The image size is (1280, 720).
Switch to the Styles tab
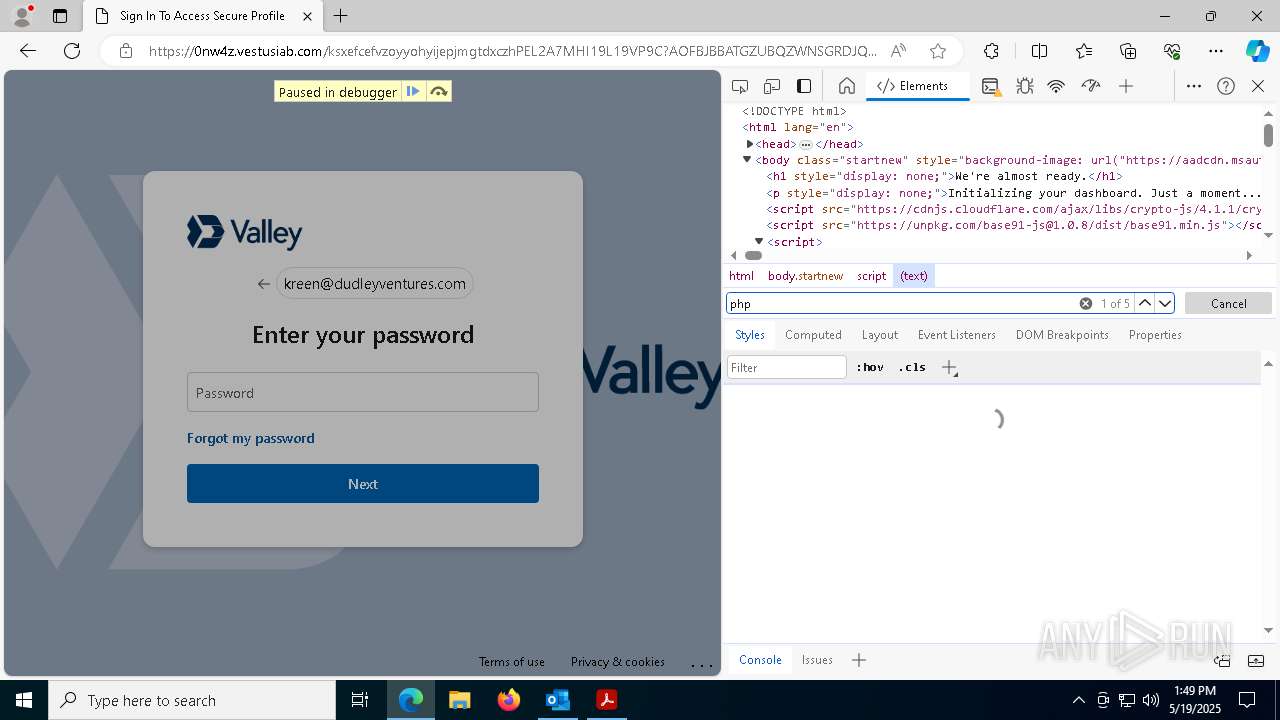tap(750, 335)
